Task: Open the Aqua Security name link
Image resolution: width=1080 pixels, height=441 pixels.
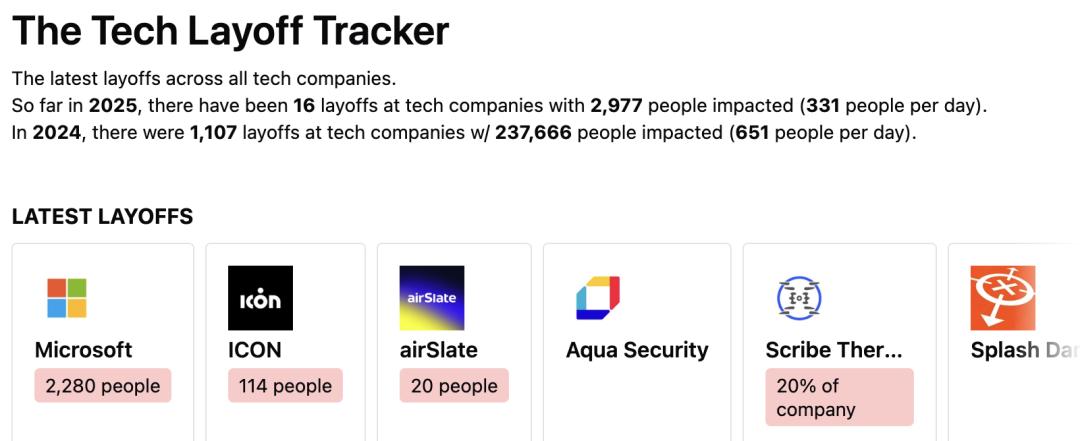Action: point(637,350)
